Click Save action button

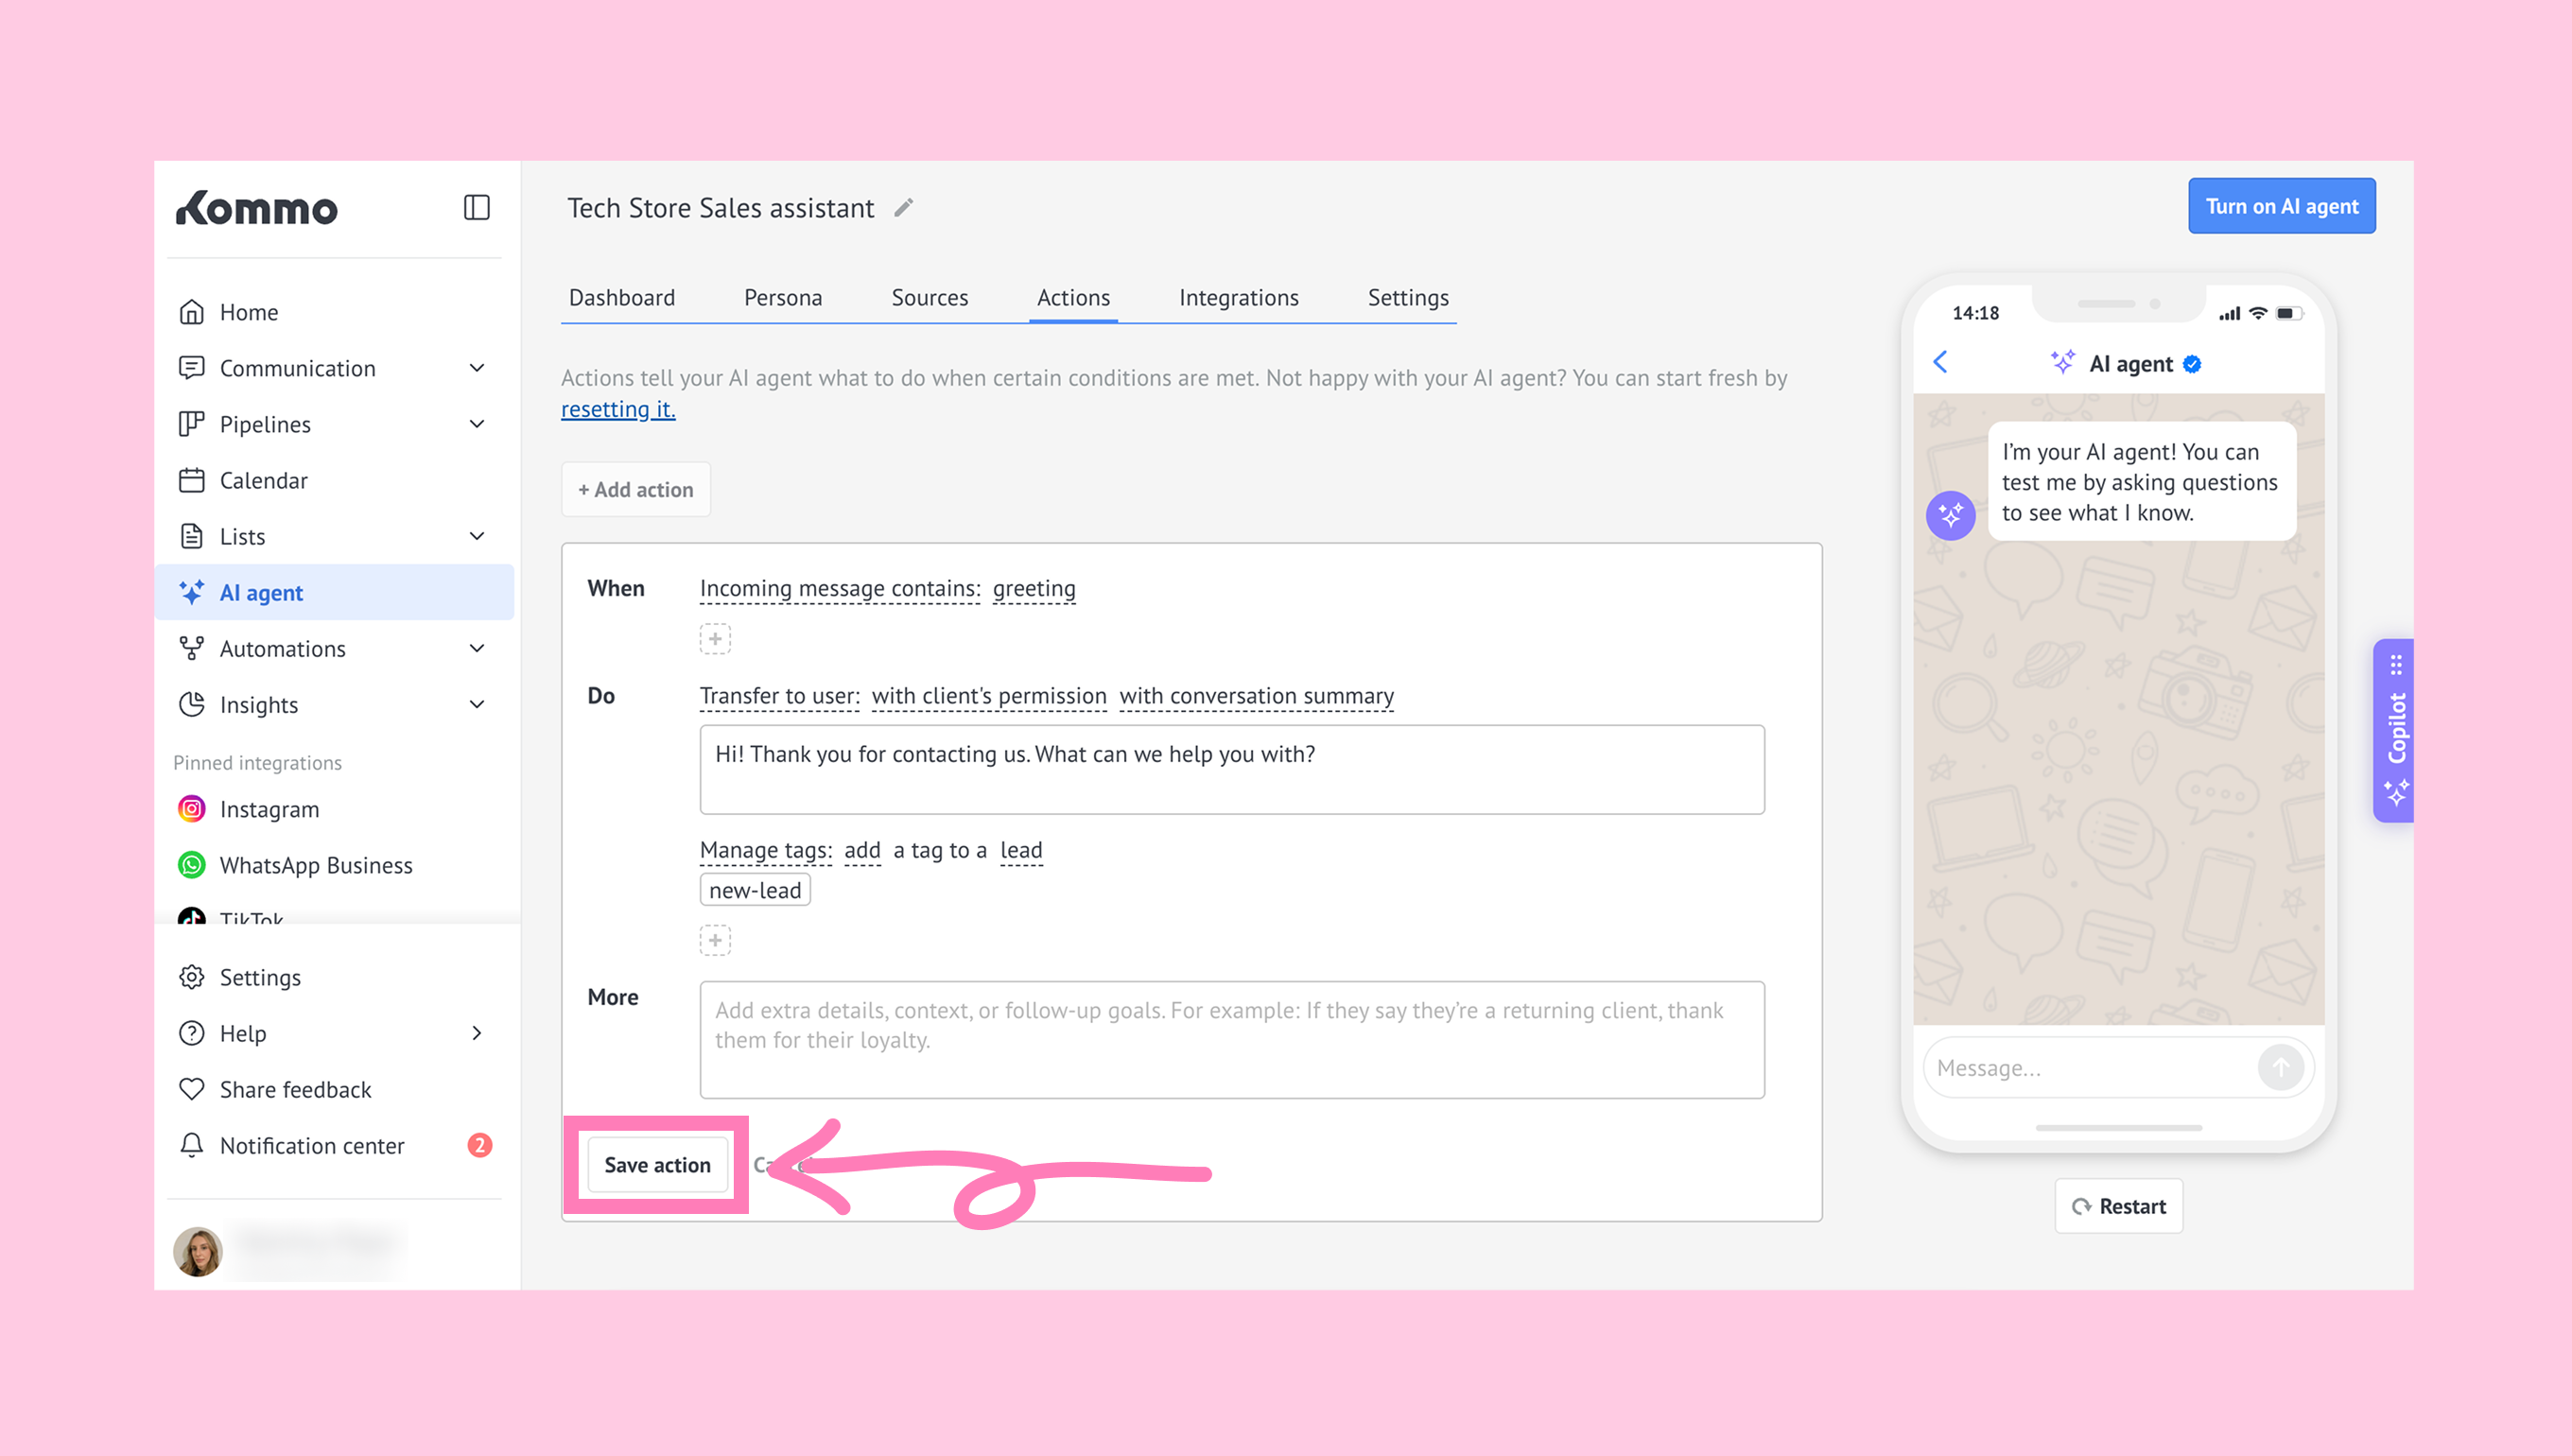pyautogui.click(x=657, y=1164)
